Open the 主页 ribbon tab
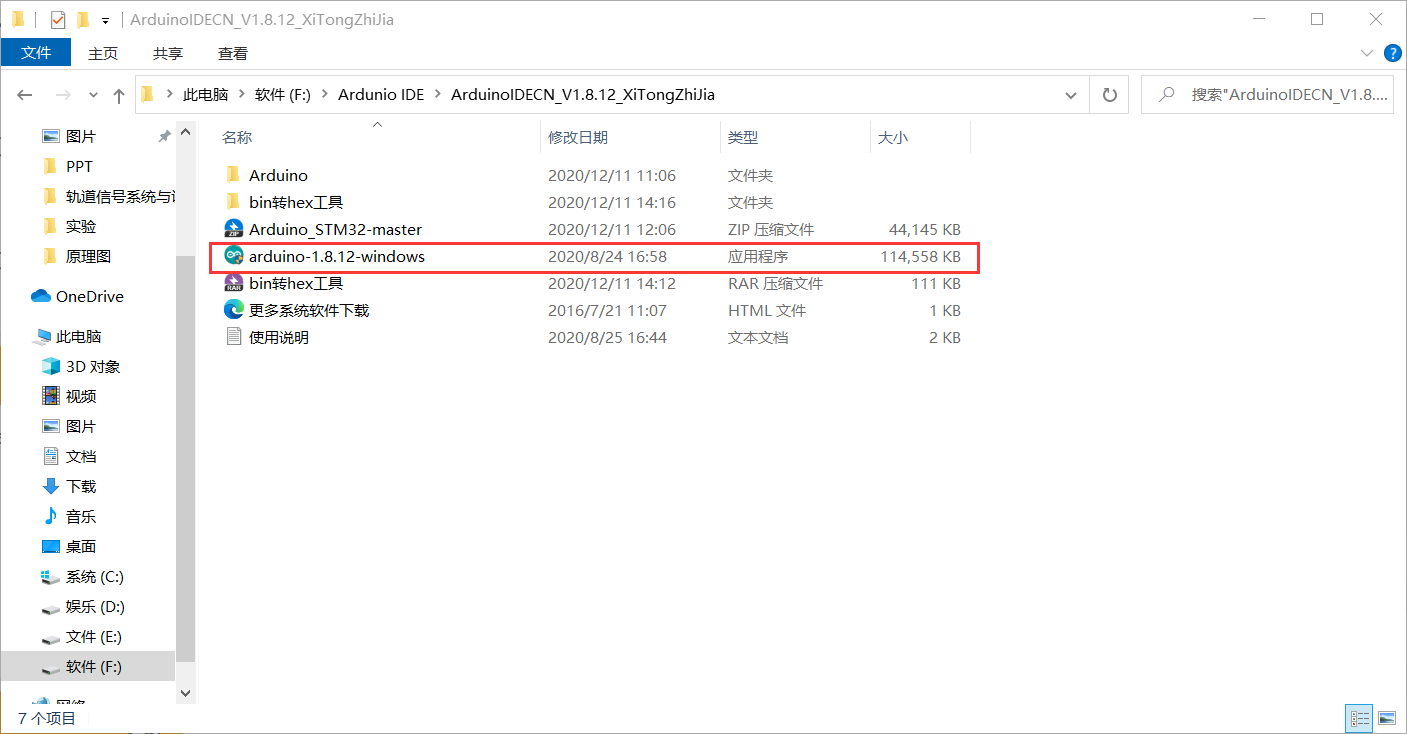The height and width of the screenshot is (734, 1407). [x=103, y=53]
